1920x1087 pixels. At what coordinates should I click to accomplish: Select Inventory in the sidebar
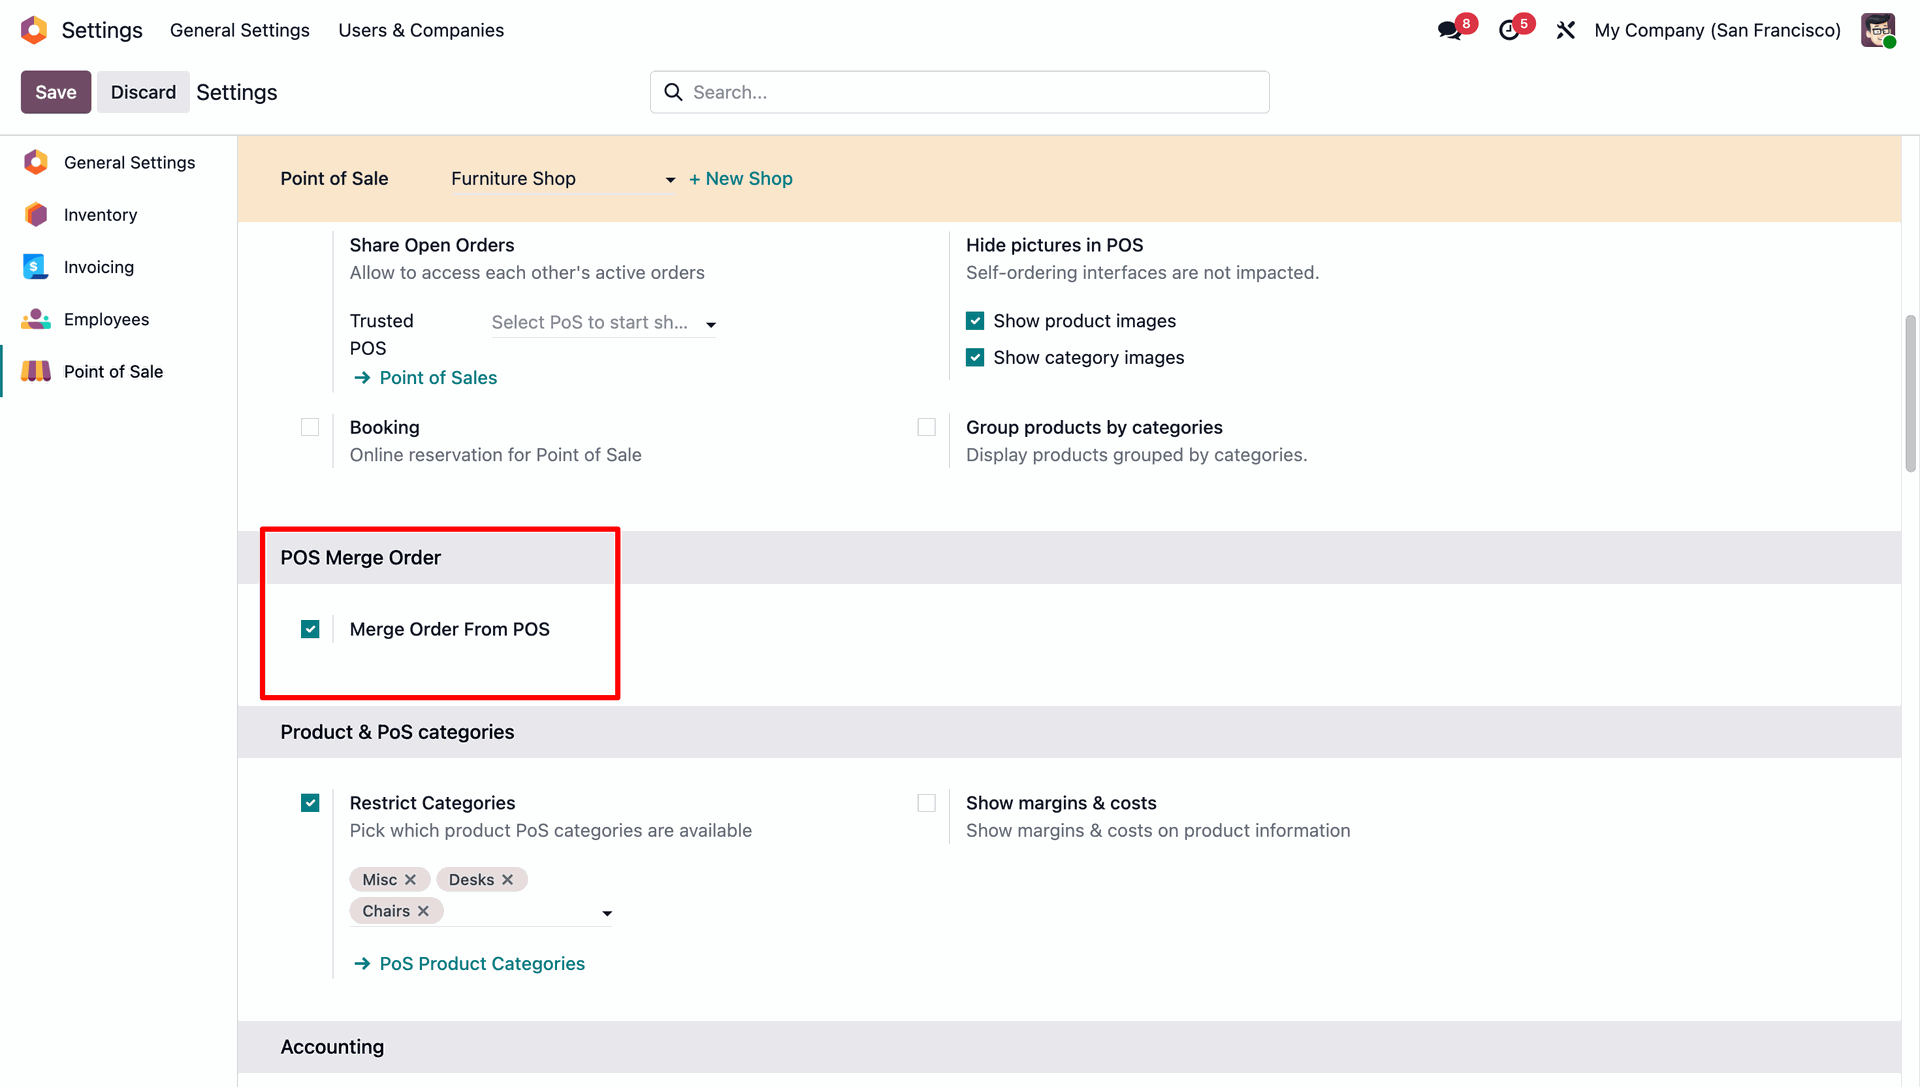100,215
